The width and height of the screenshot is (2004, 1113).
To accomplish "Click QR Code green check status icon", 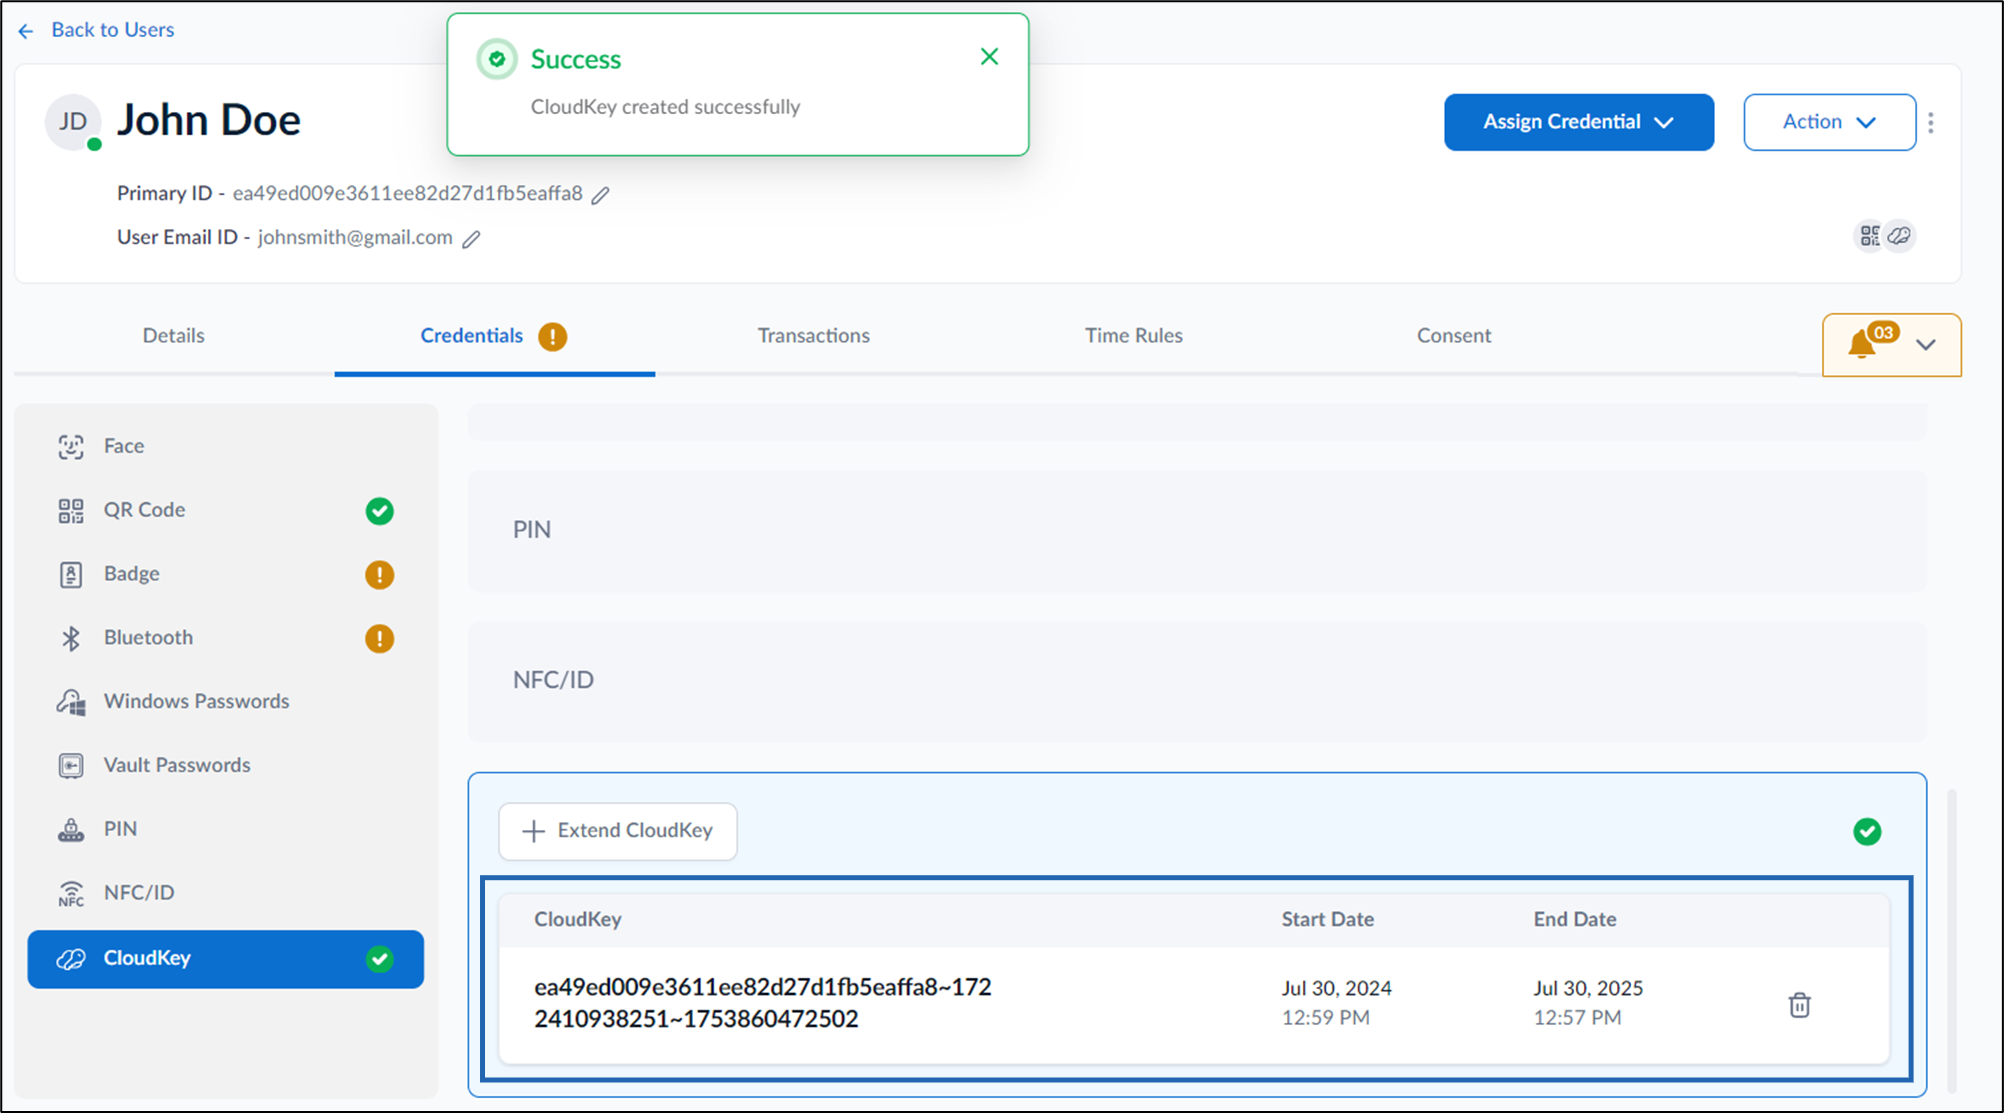I will click(x=379, y=511).
